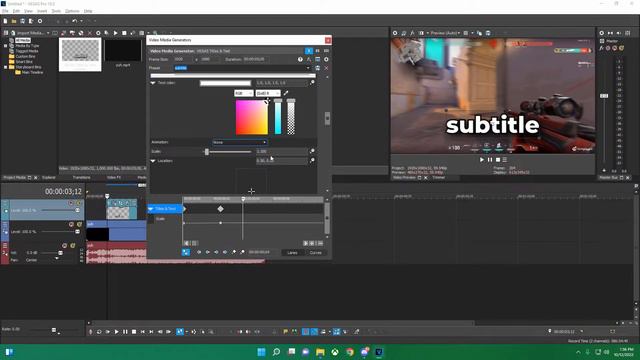Open media properties icon in Project Media toolbar

98,33
